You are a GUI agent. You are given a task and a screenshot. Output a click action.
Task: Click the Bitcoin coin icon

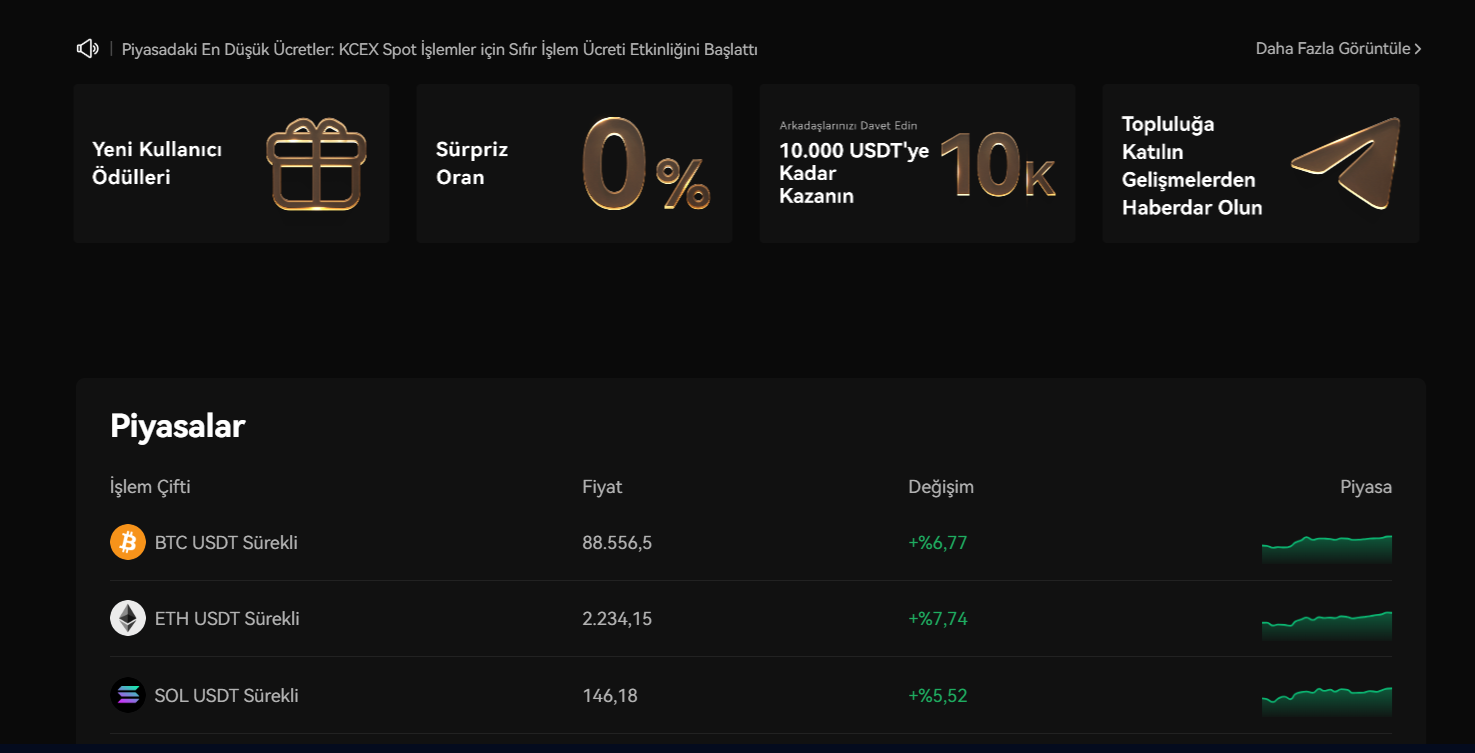128,542
